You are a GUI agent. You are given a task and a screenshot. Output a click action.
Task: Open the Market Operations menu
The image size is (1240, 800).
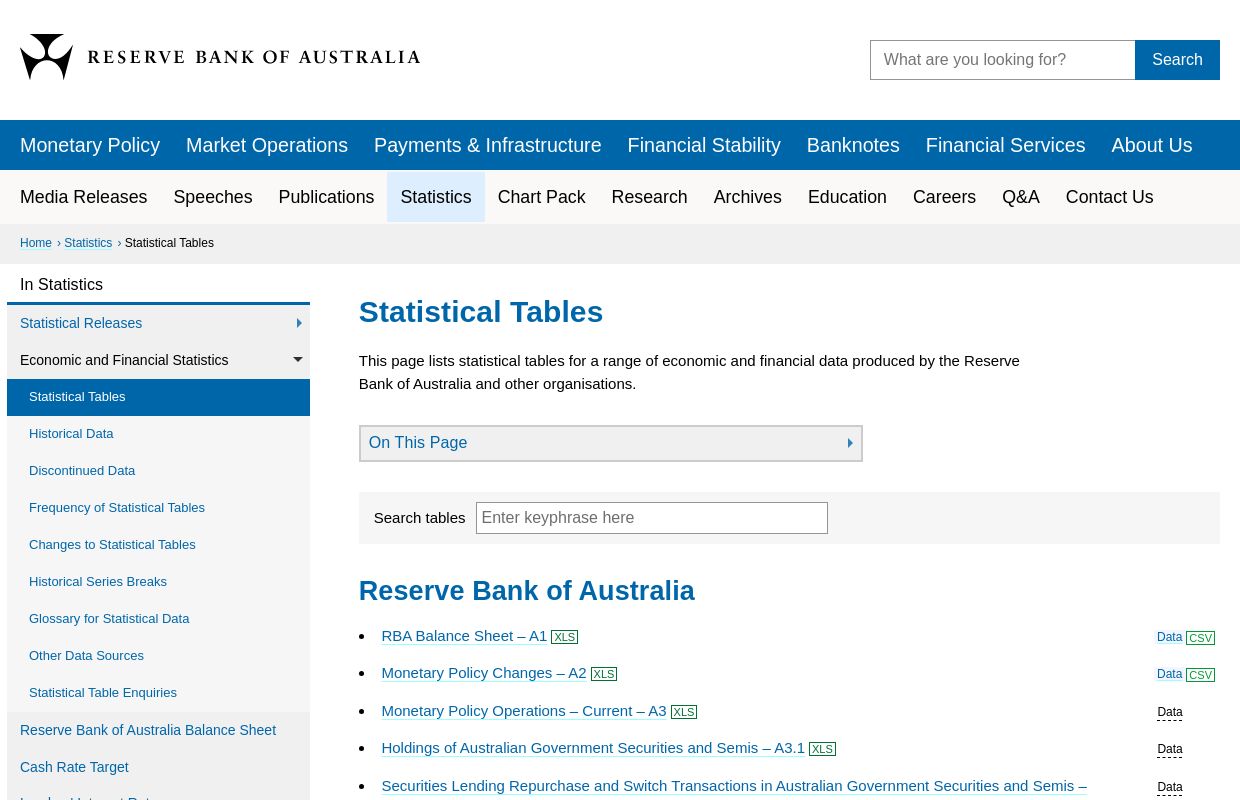tap(267, 145)
